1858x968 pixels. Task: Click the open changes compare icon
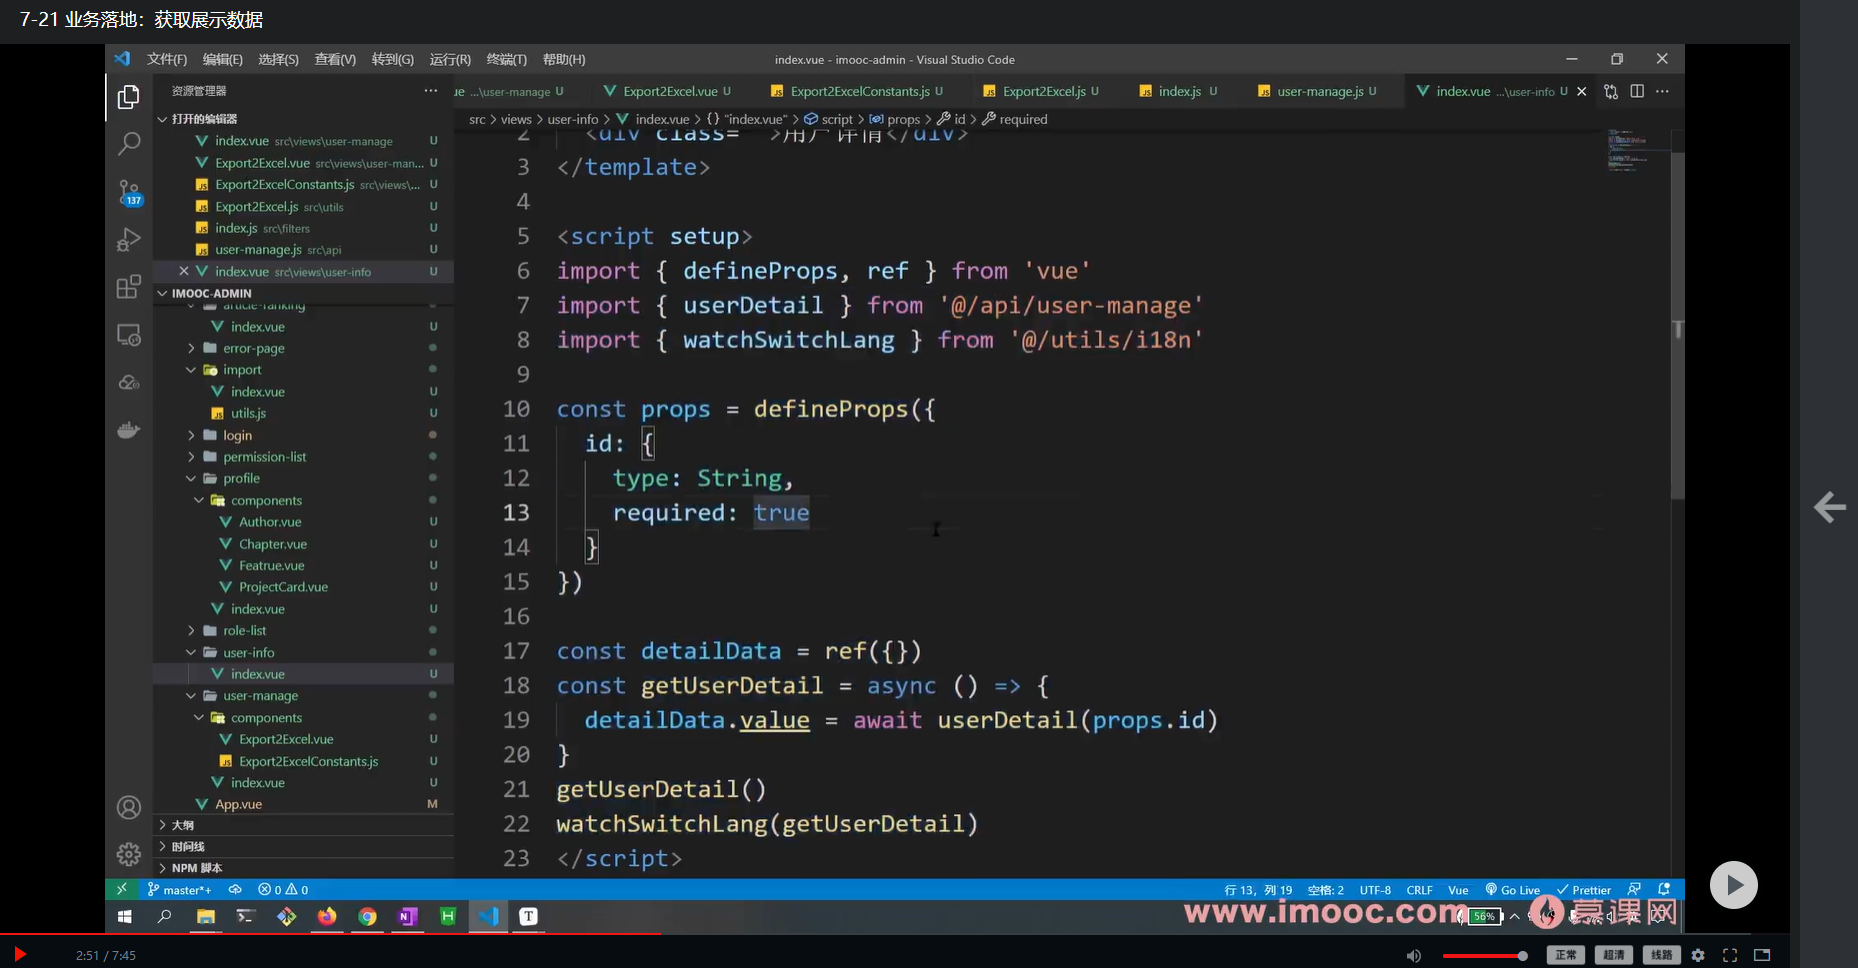coord(1611,91)
